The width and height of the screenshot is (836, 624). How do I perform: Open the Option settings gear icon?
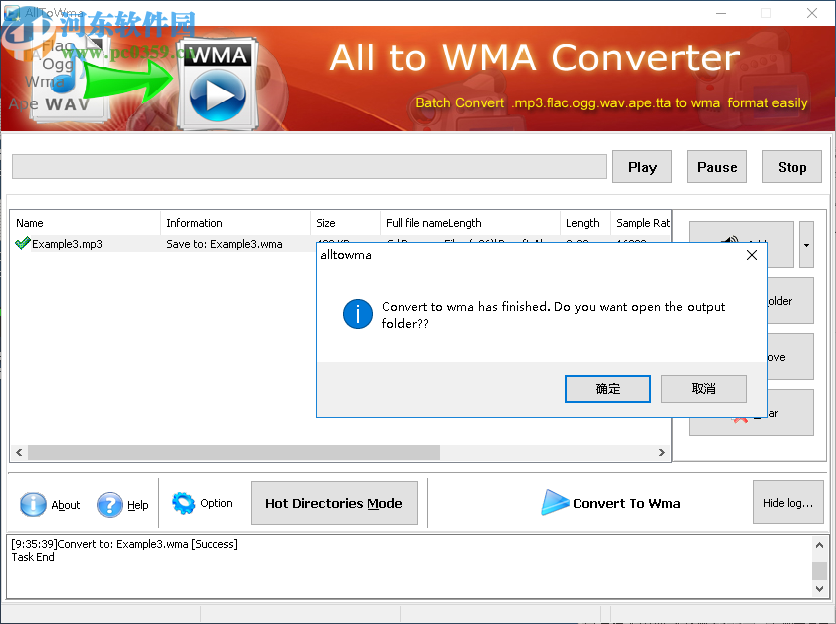(x=184, y=504)
